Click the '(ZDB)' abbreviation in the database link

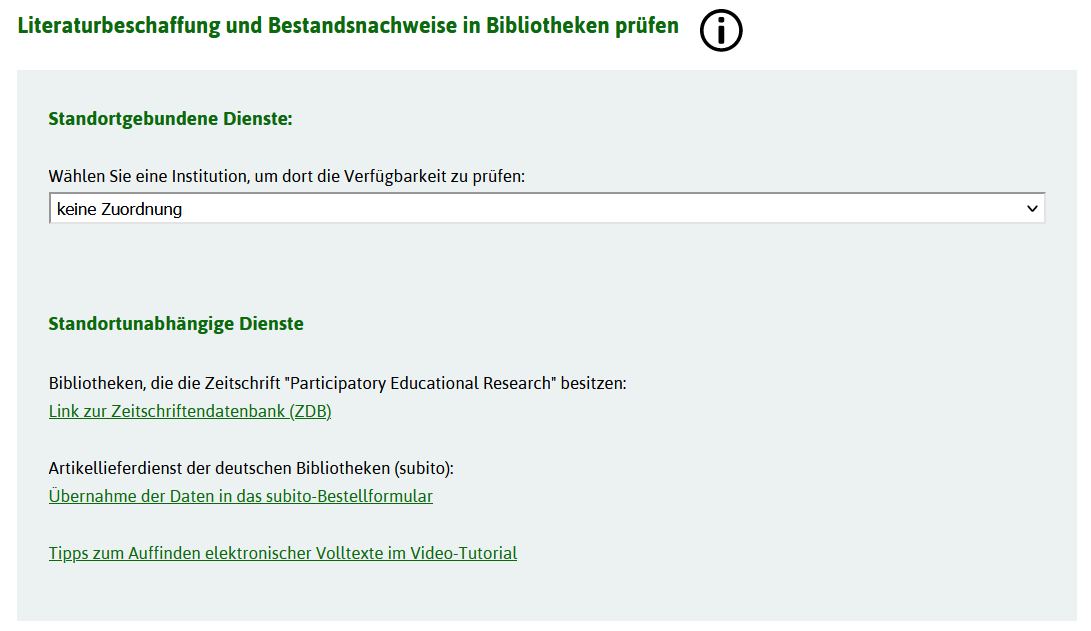point(310,411)
